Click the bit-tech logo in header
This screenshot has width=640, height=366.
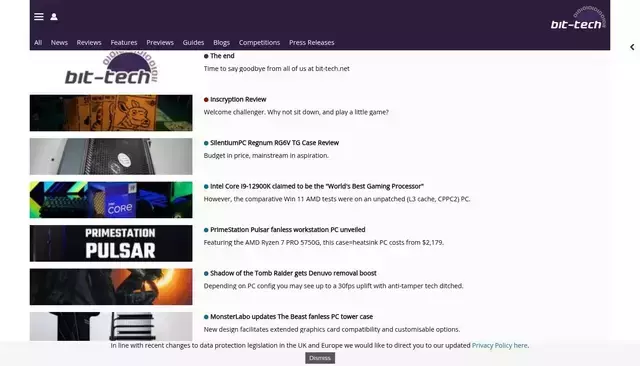(x=578, y=18)
